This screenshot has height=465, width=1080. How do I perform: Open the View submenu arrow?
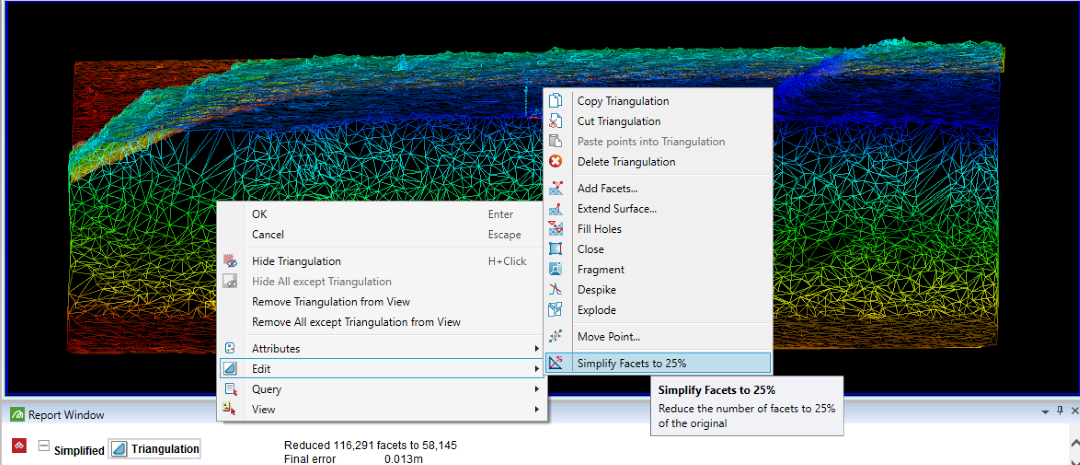coord(538,409)
